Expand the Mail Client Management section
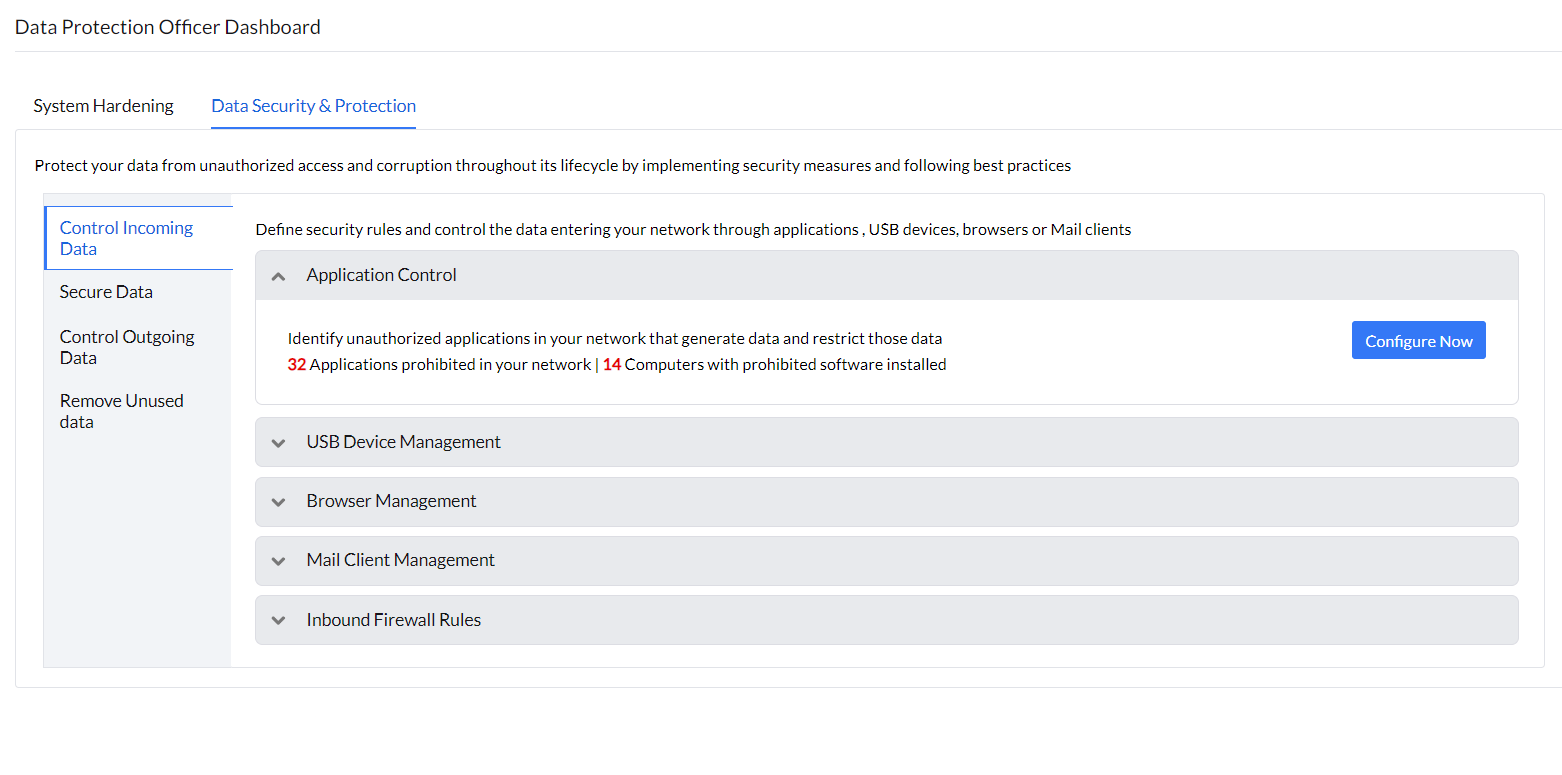Image resolution: width=1562 pixels, height=775 pixels. coord(400,560)
